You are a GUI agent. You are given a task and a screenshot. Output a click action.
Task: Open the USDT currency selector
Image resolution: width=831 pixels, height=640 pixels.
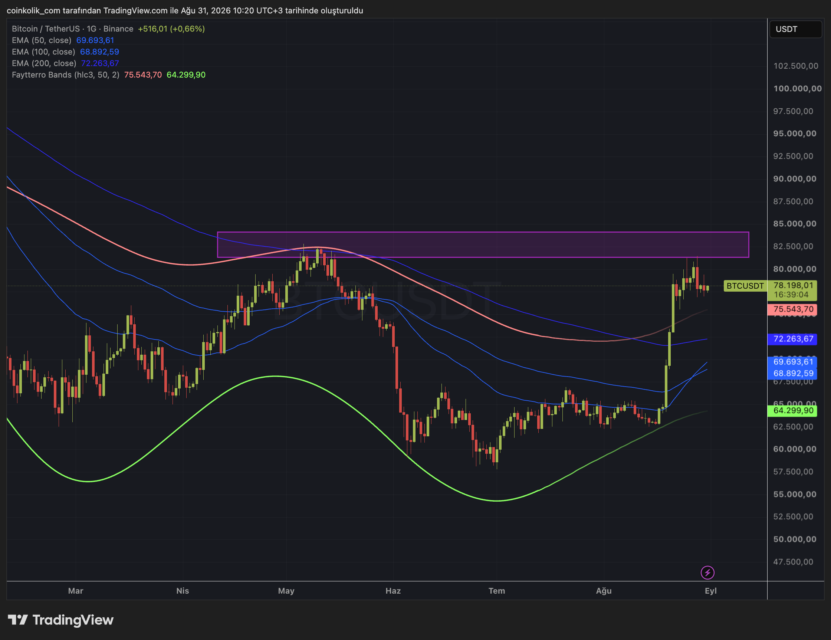click(x=795, y=29)
